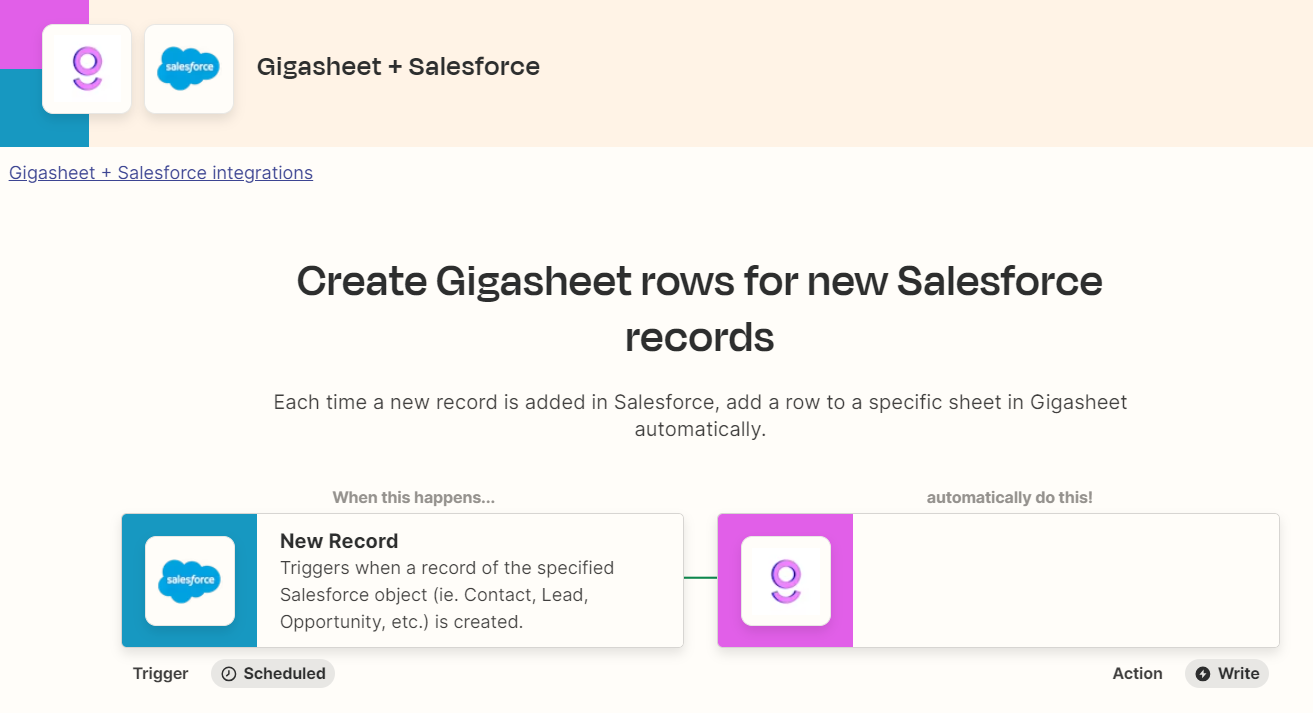This screenshot has height=713, width=1313.
Task: Click the Salesforce icon on the New Record card
Action: [x=190, y=580]
